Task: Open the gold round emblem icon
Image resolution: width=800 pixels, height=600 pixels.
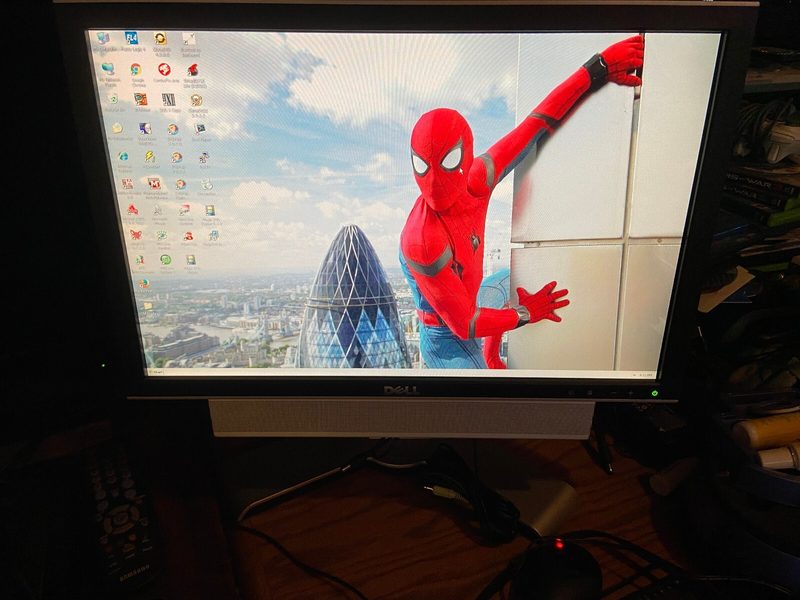Action: pyautogui.click(x=196, y=100)
